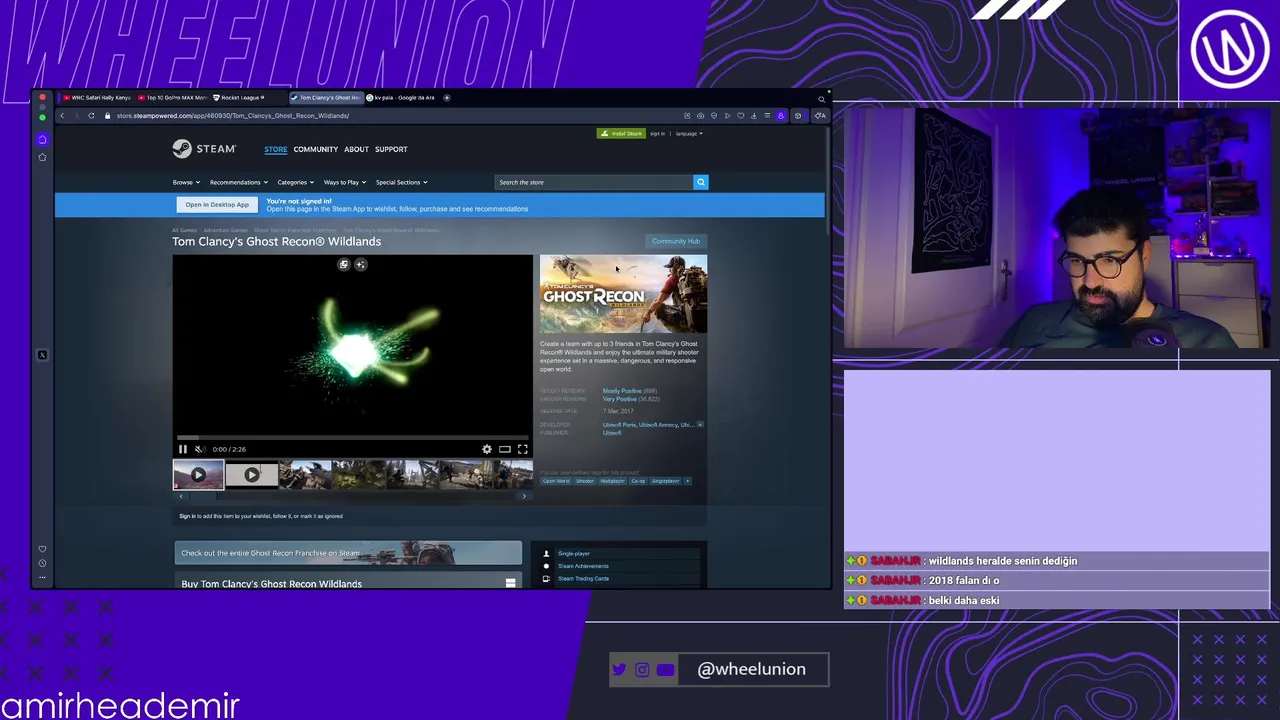Reload the page in the browser
The height and width of the screenshot is (720, 1280).
(x=91, y=115)
